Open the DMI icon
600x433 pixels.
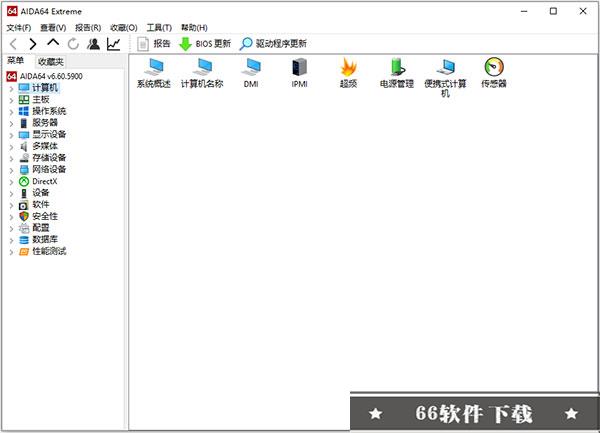coord(251,73)
